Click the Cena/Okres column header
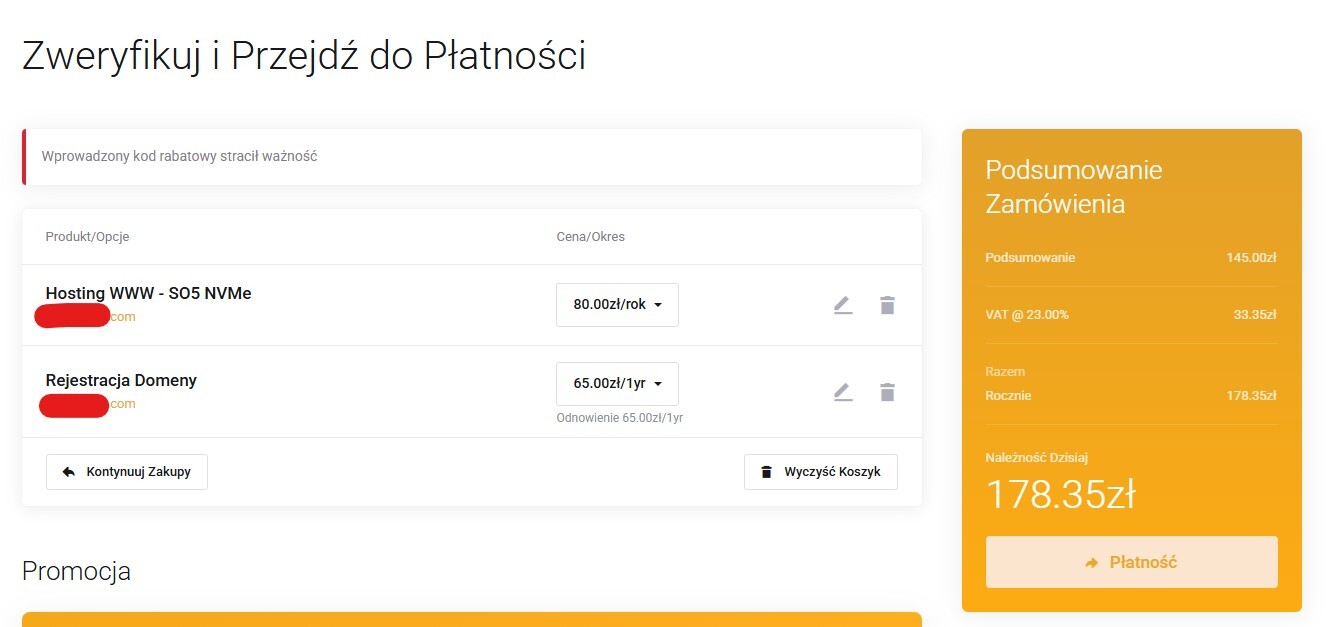1339x627 pixels. [x=590, y=237]
